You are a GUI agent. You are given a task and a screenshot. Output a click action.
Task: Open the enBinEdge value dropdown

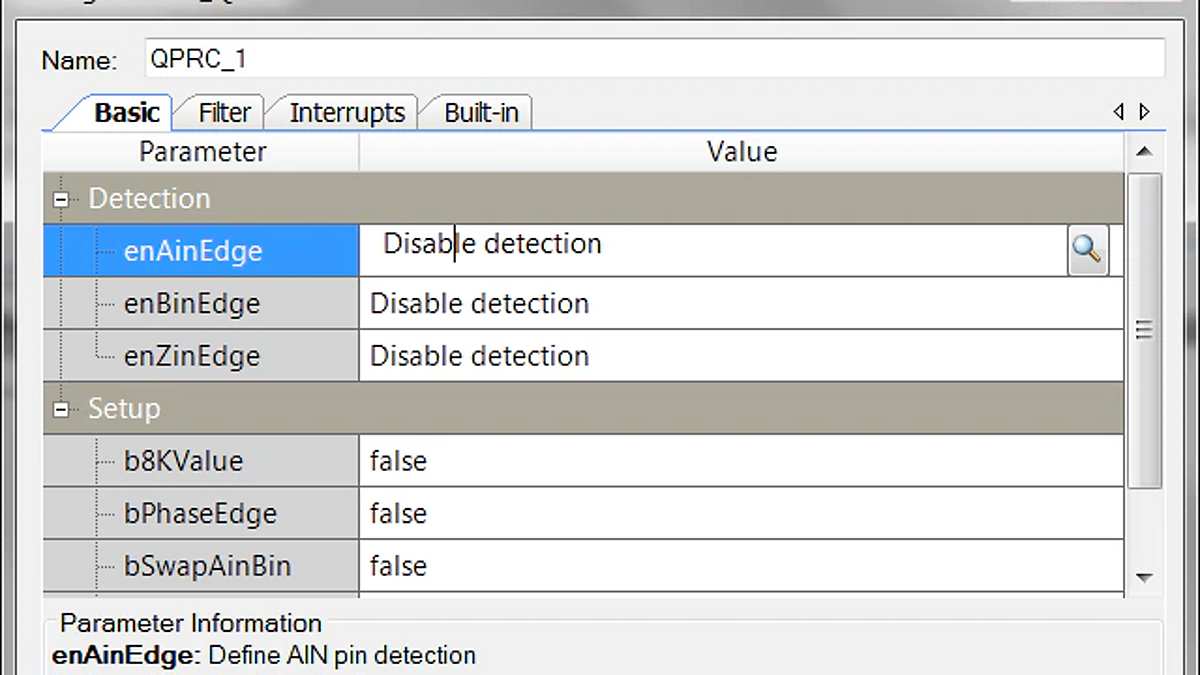click(740, 304)
